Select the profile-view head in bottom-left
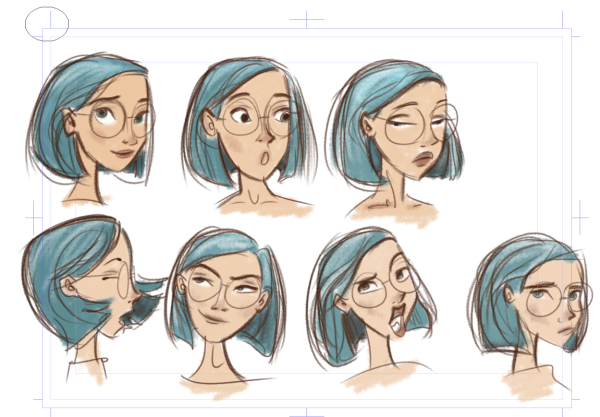The height and width of the screenshot is (417, 600). 85,290
